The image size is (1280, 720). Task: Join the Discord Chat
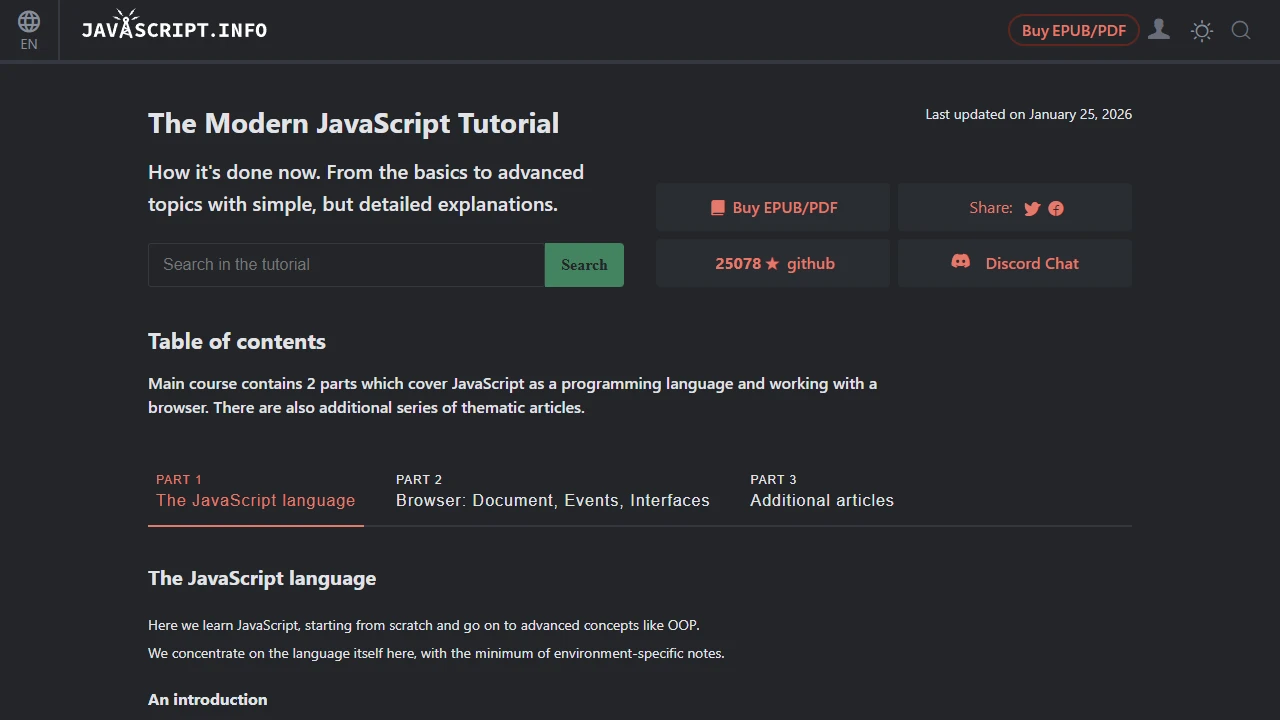(1032, 263)
